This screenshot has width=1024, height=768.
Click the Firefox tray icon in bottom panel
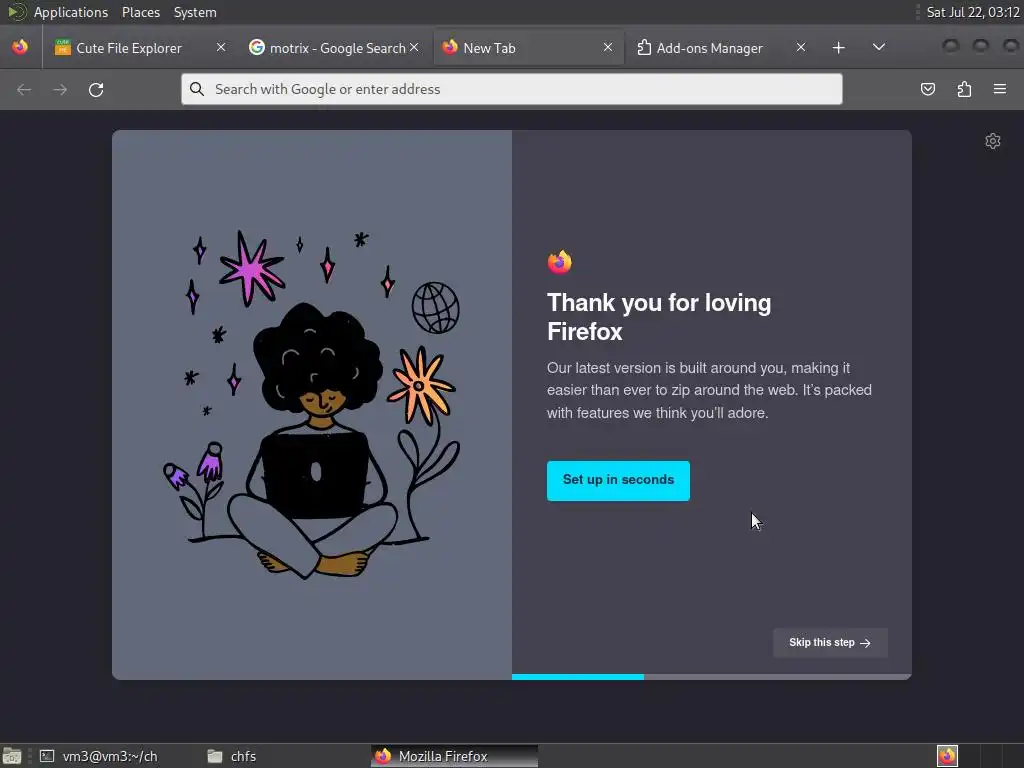click(x=947, y=756)
